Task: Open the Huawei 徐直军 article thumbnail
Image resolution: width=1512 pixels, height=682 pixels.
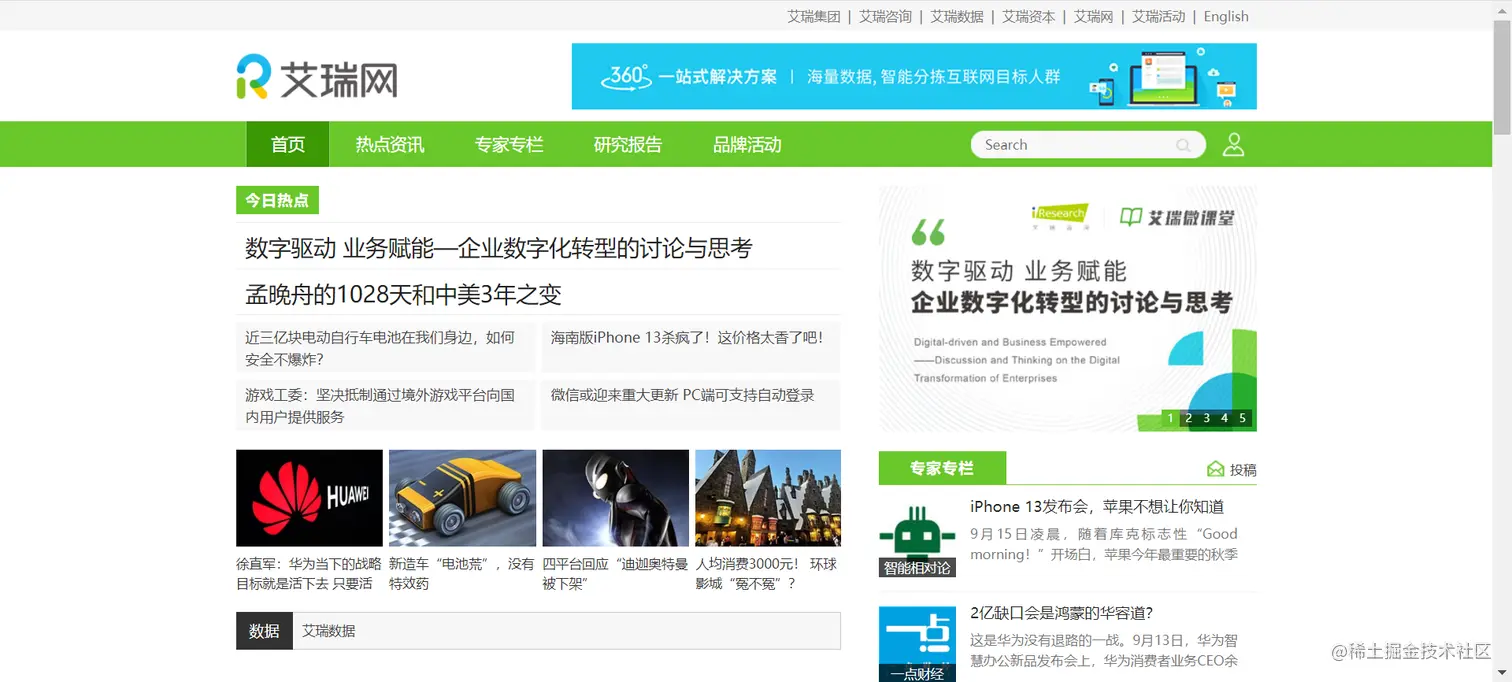Action: [x=309, y=497]
